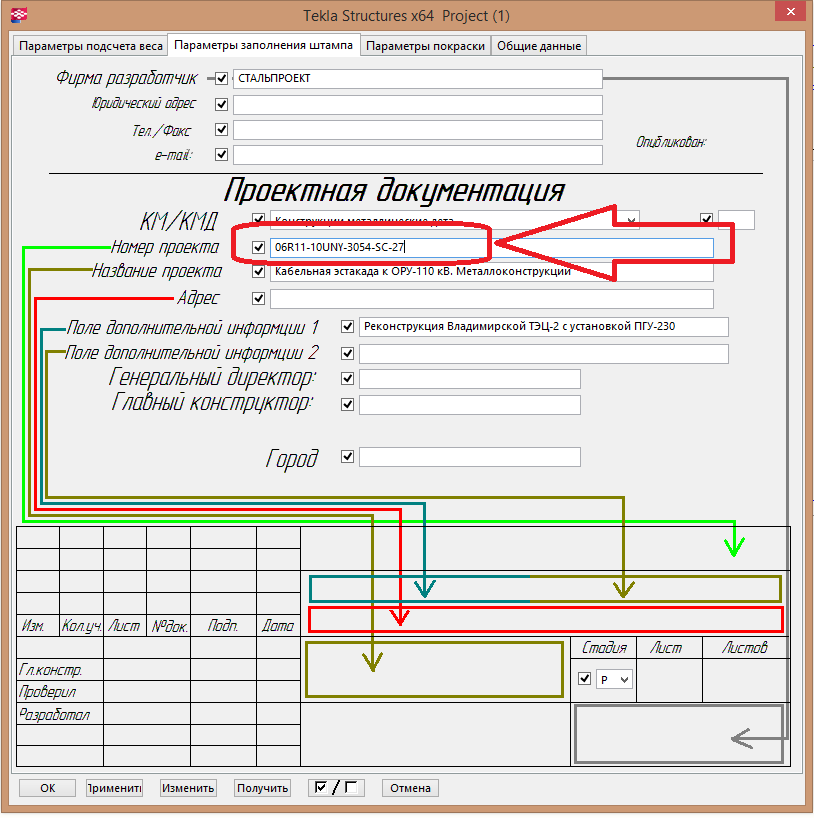814x820 pixels.
Task: Click the Главный конструктор input field
Action: tap(469, 405)
